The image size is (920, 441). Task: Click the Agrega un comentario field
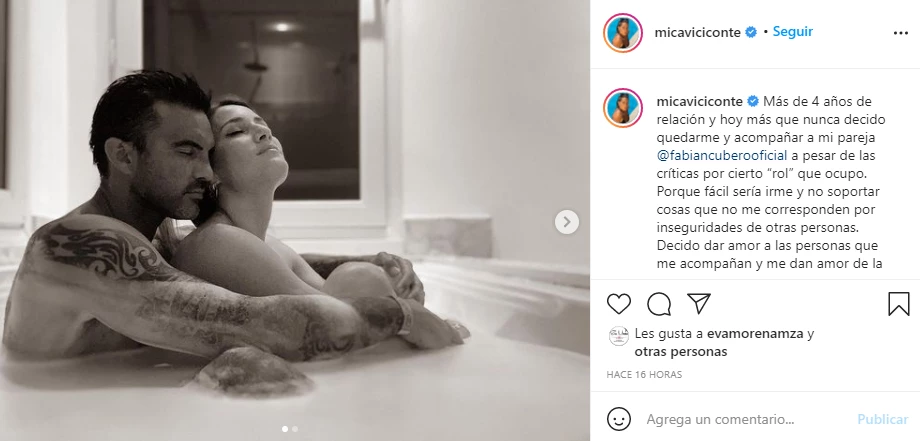pyautogui.click(x=720, y=419)
